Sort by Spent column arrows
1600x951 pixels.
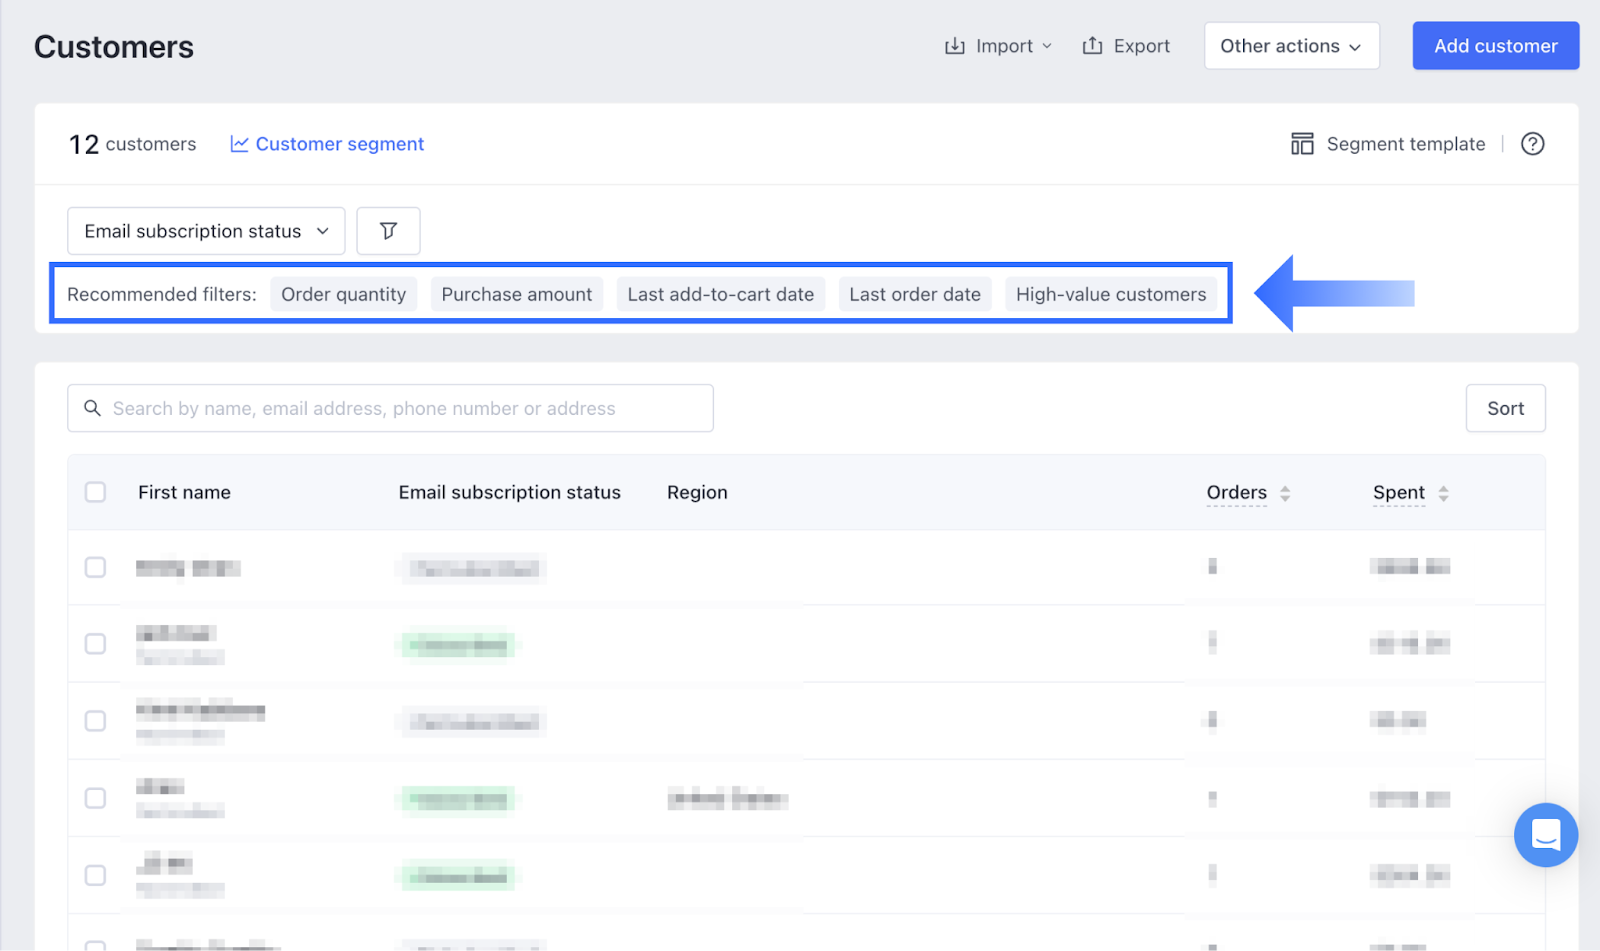[1443, 493]
